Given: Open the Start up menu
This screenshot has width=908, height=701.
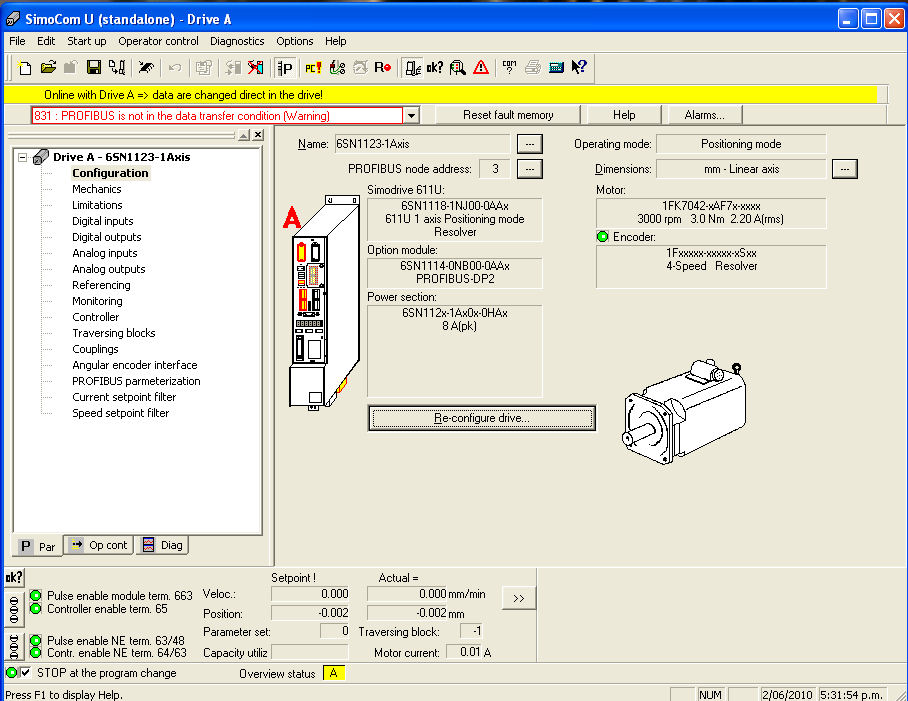Looking at the screenshot, I should click(x=87, y=41).
